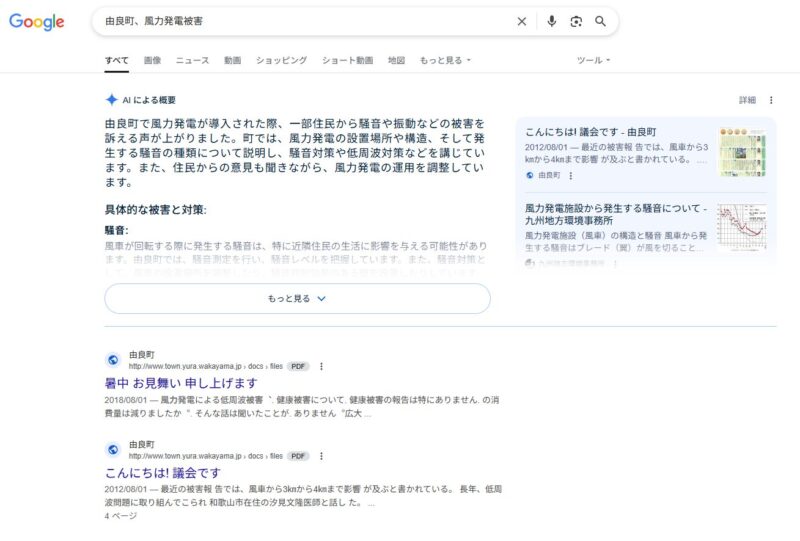Open こんにちは! 議会です - 由良町 source card
The height and width of the screenshot is (541, 800).
[590, 132]
